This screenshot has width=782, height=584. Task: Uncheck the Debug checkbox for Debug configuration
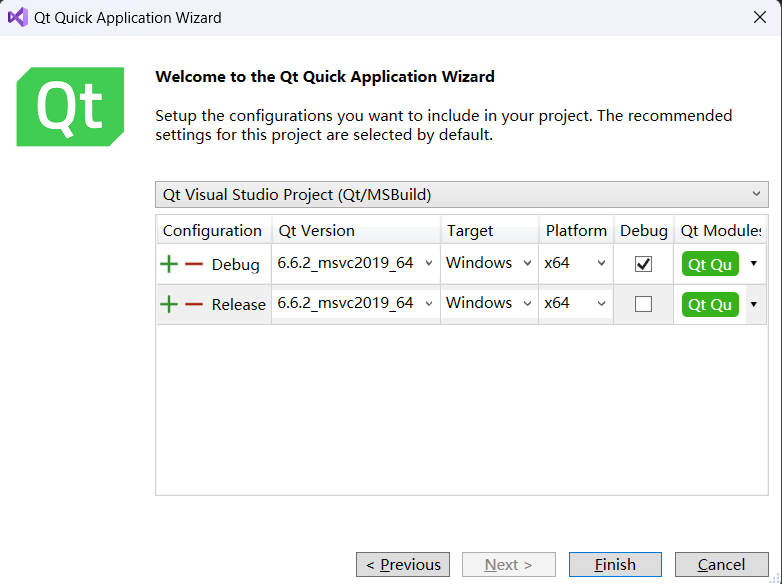pos(643,264)
